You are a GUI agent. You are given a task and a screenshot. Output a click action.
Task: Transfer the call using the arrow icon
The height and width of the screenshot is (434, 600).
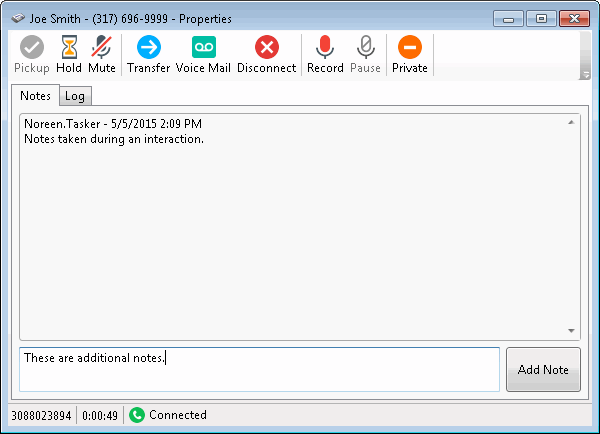[148, 47]
